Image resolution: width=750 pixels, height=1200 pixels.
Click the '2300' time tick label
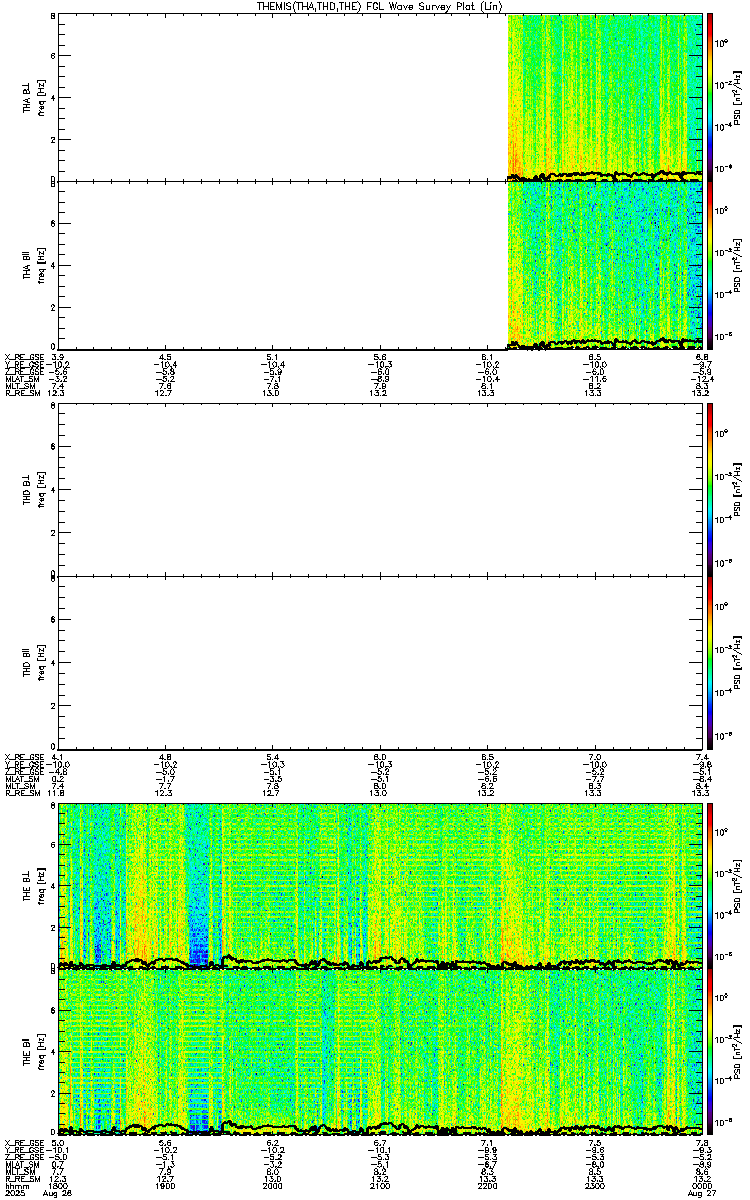coord(594,1186)
